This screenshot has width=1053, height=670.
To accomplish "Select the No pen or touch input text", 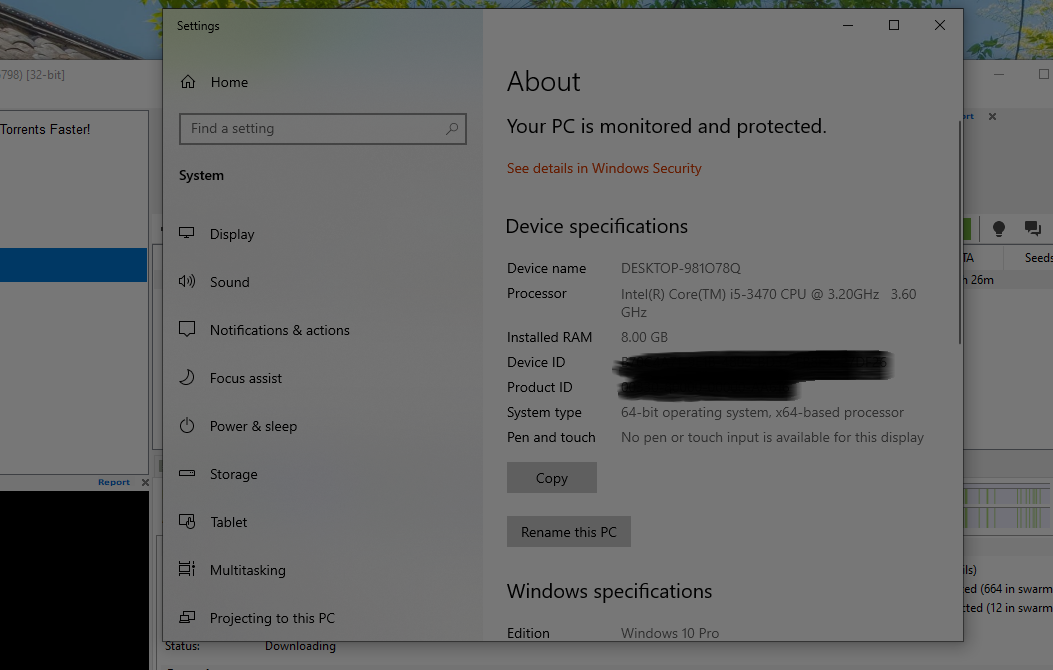I will (x=772, y=437).
